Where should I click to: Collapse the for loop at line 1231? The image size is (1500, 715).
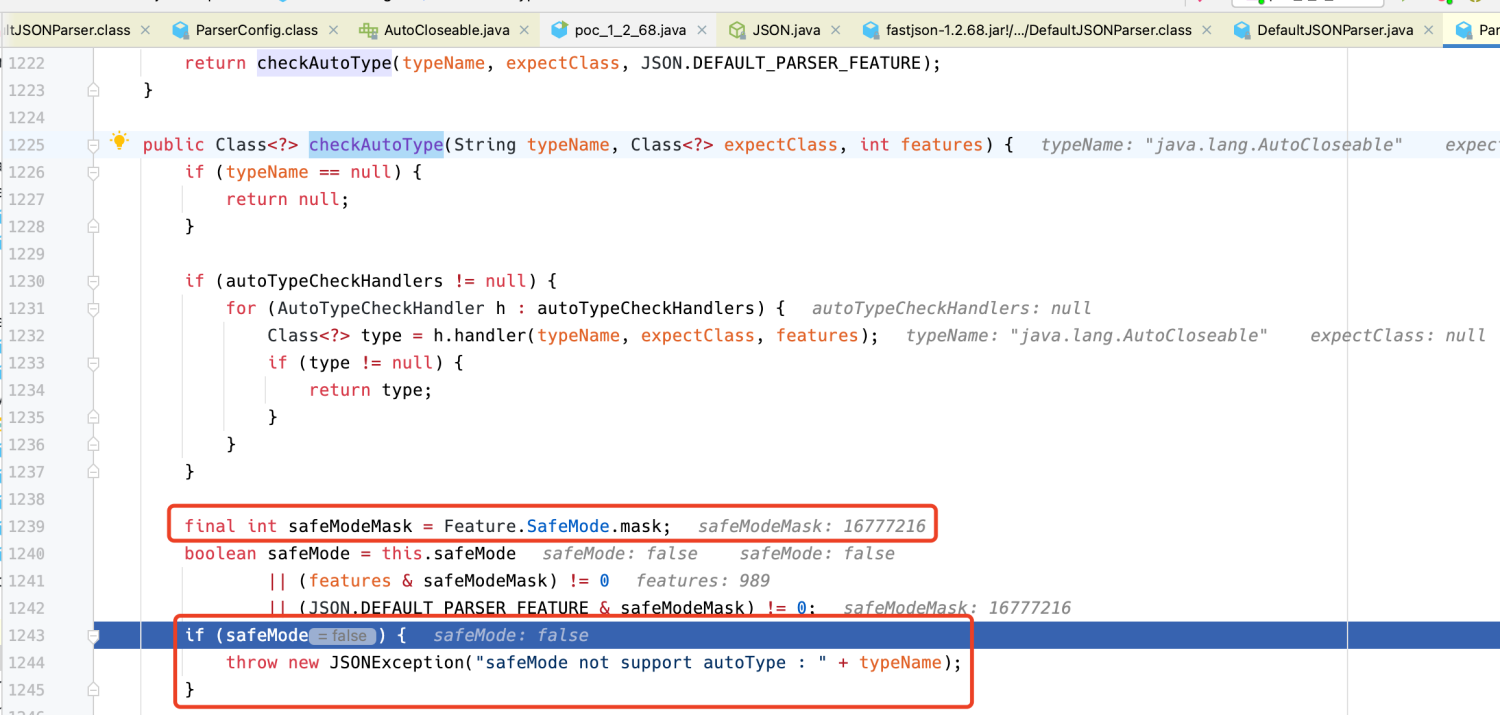[93, 308]
